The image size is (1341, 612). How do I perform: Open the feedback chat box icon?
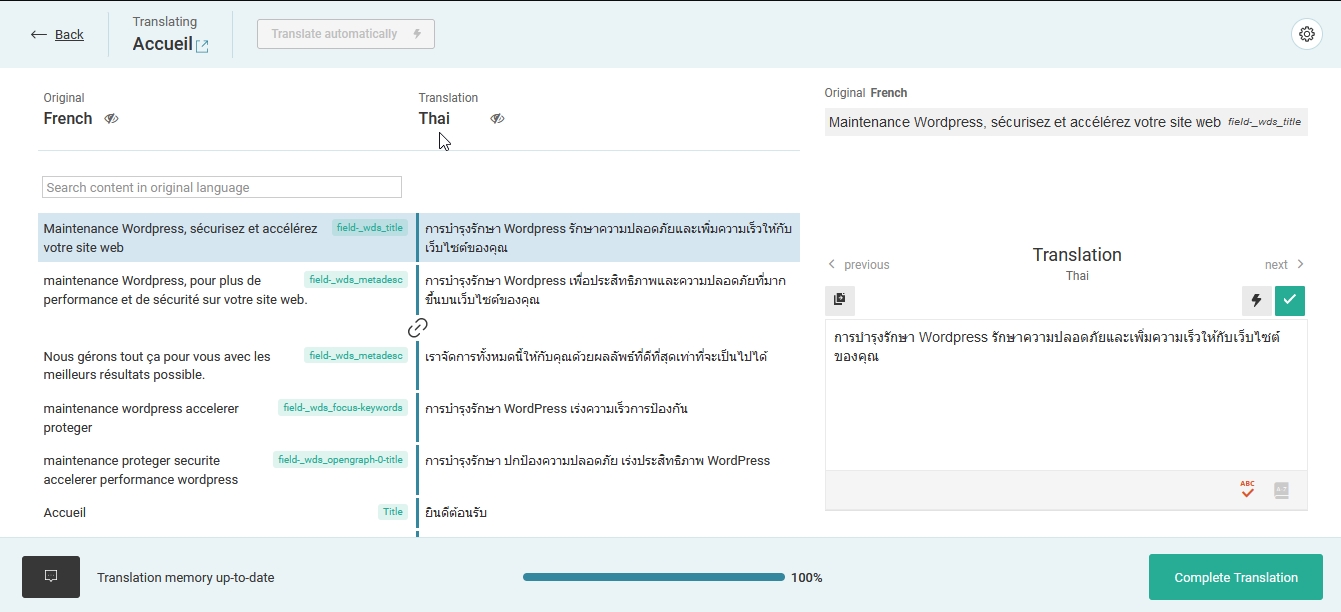pyautogui.click(x=51, y=577)
